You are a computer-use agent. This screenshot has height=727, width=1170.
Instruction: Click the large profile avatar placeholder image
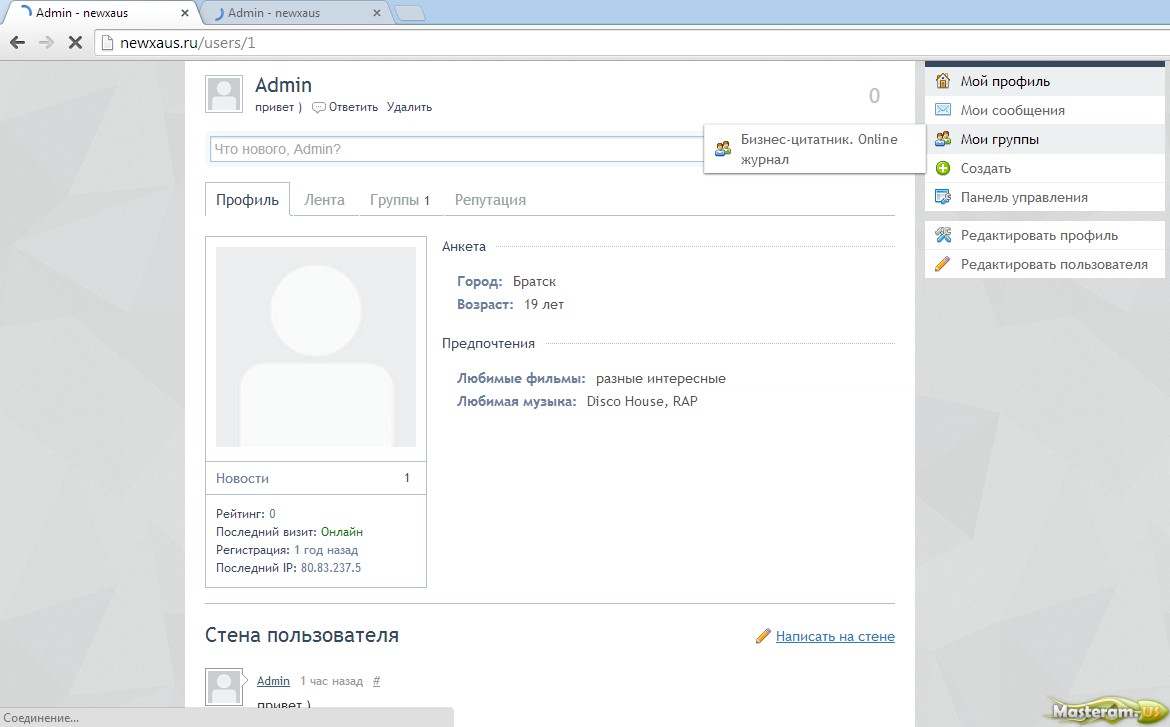click(316, 347)
